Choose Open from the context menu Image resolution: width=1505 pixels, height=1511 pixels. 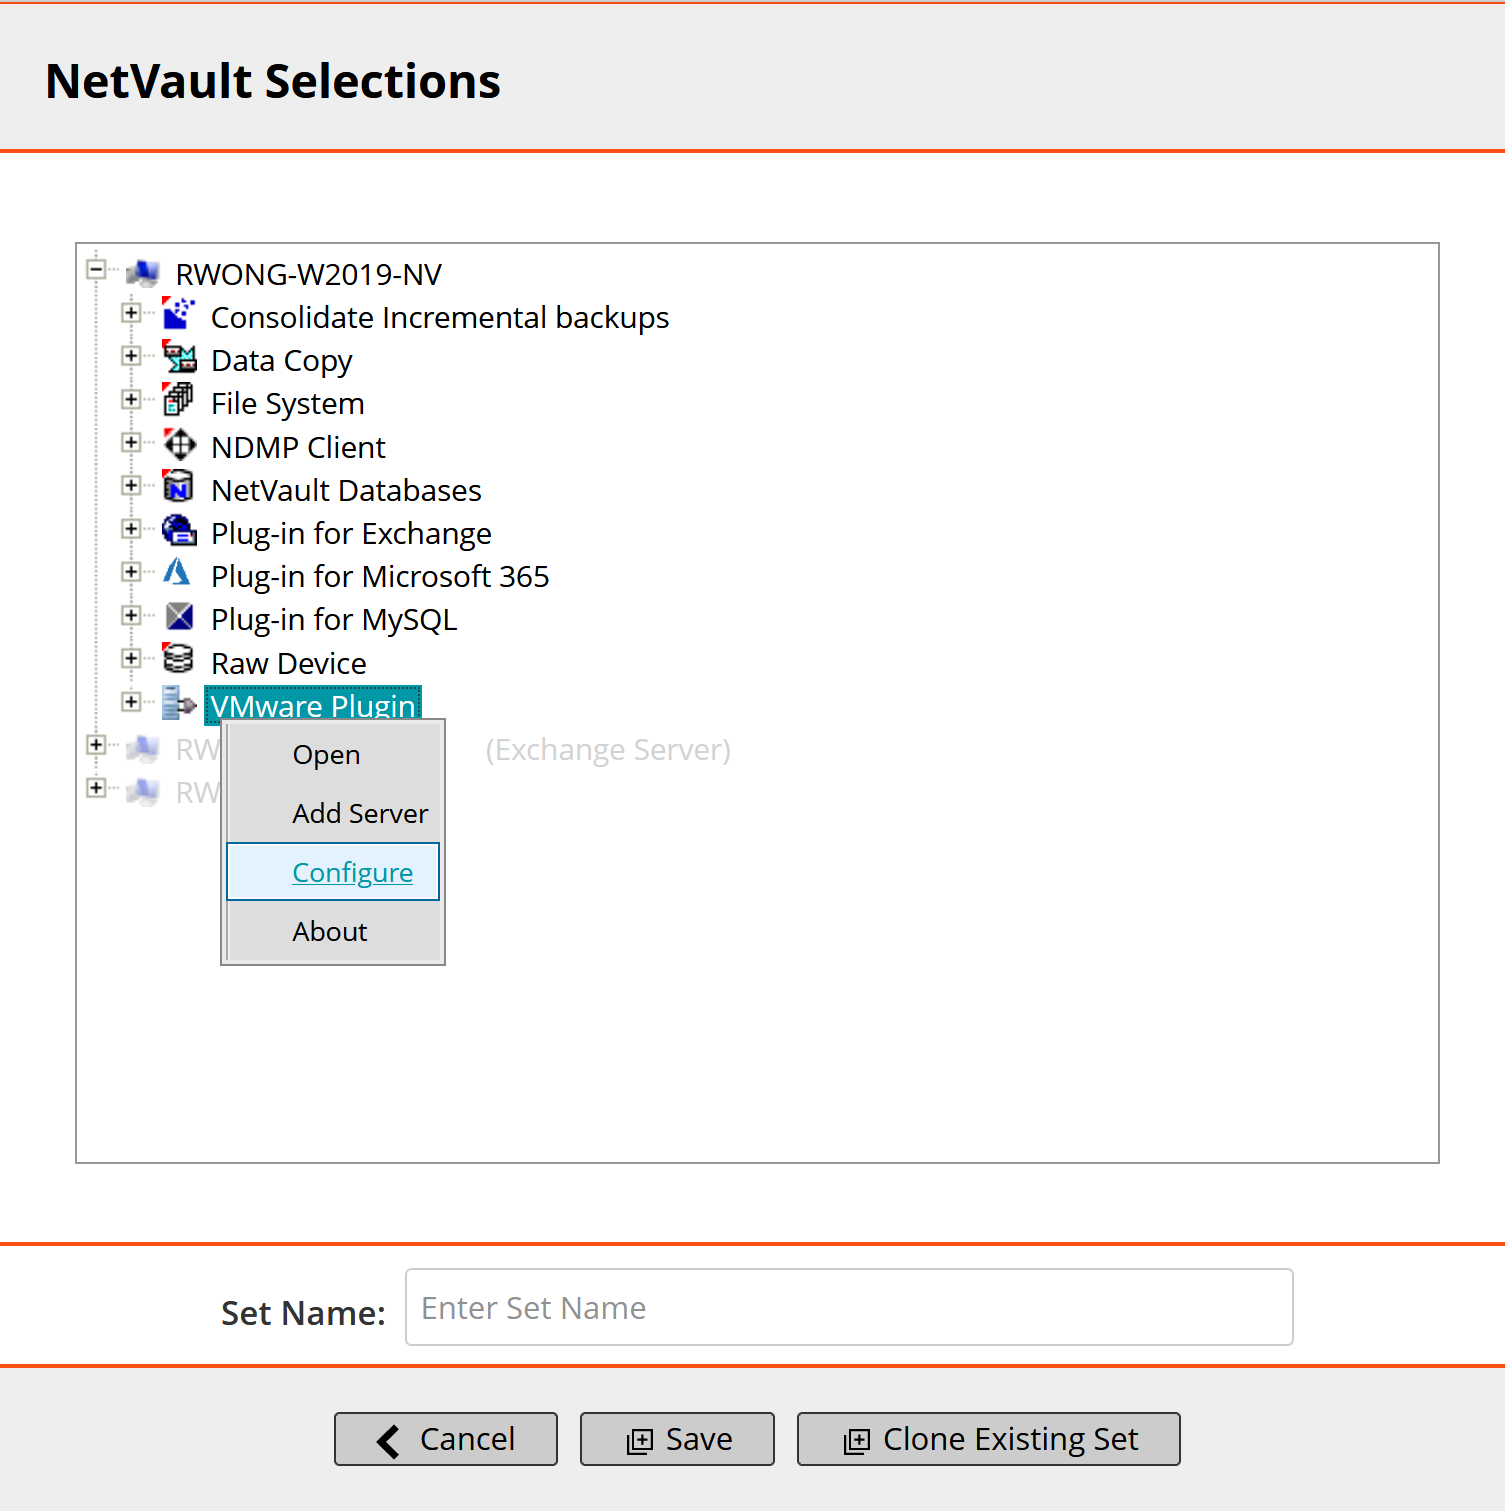pyautogui.click(x=333, y=755)
